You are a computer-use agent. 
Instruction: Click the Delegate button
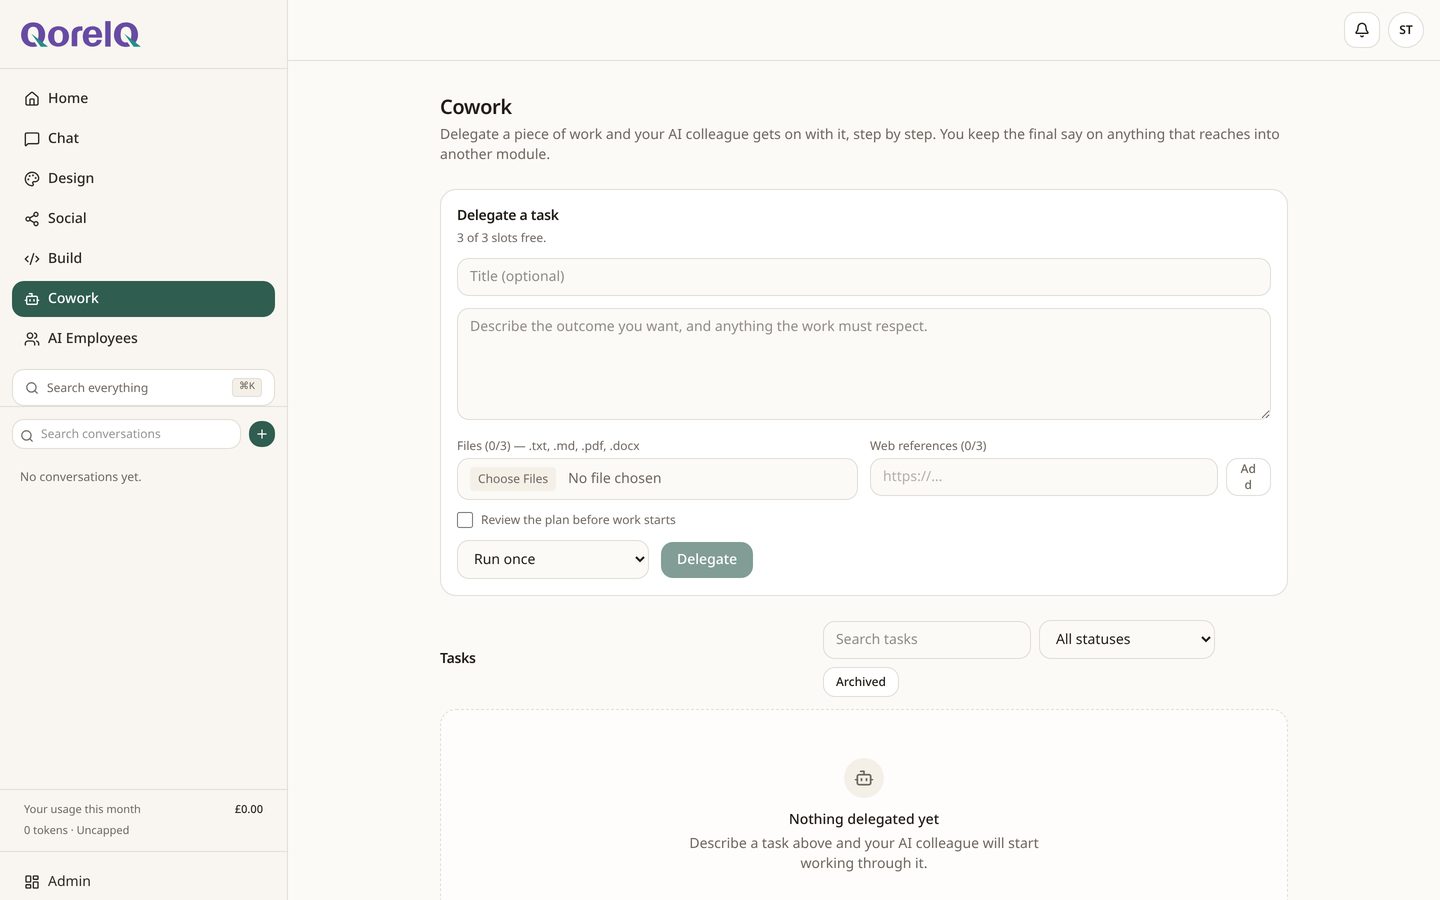[x=707, y=560]
